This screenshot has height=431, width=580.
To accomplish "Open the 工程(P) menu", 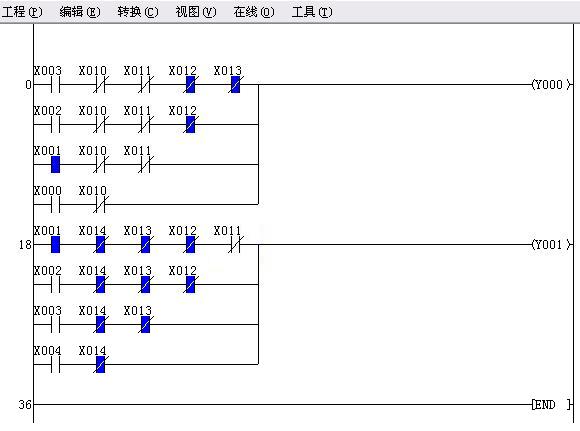I will point(22,12).
